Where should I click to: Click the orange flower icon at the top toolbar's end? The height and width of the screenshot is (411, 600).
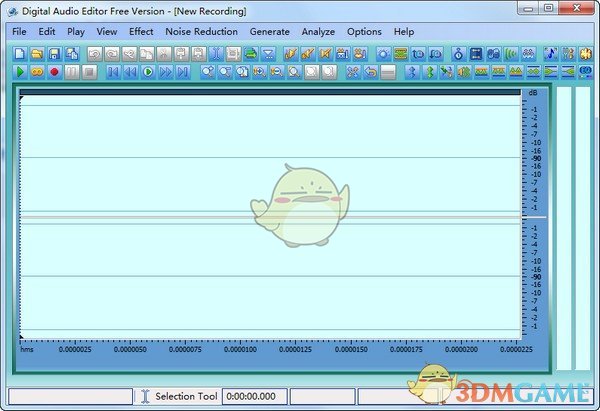(x=585, y=54)
